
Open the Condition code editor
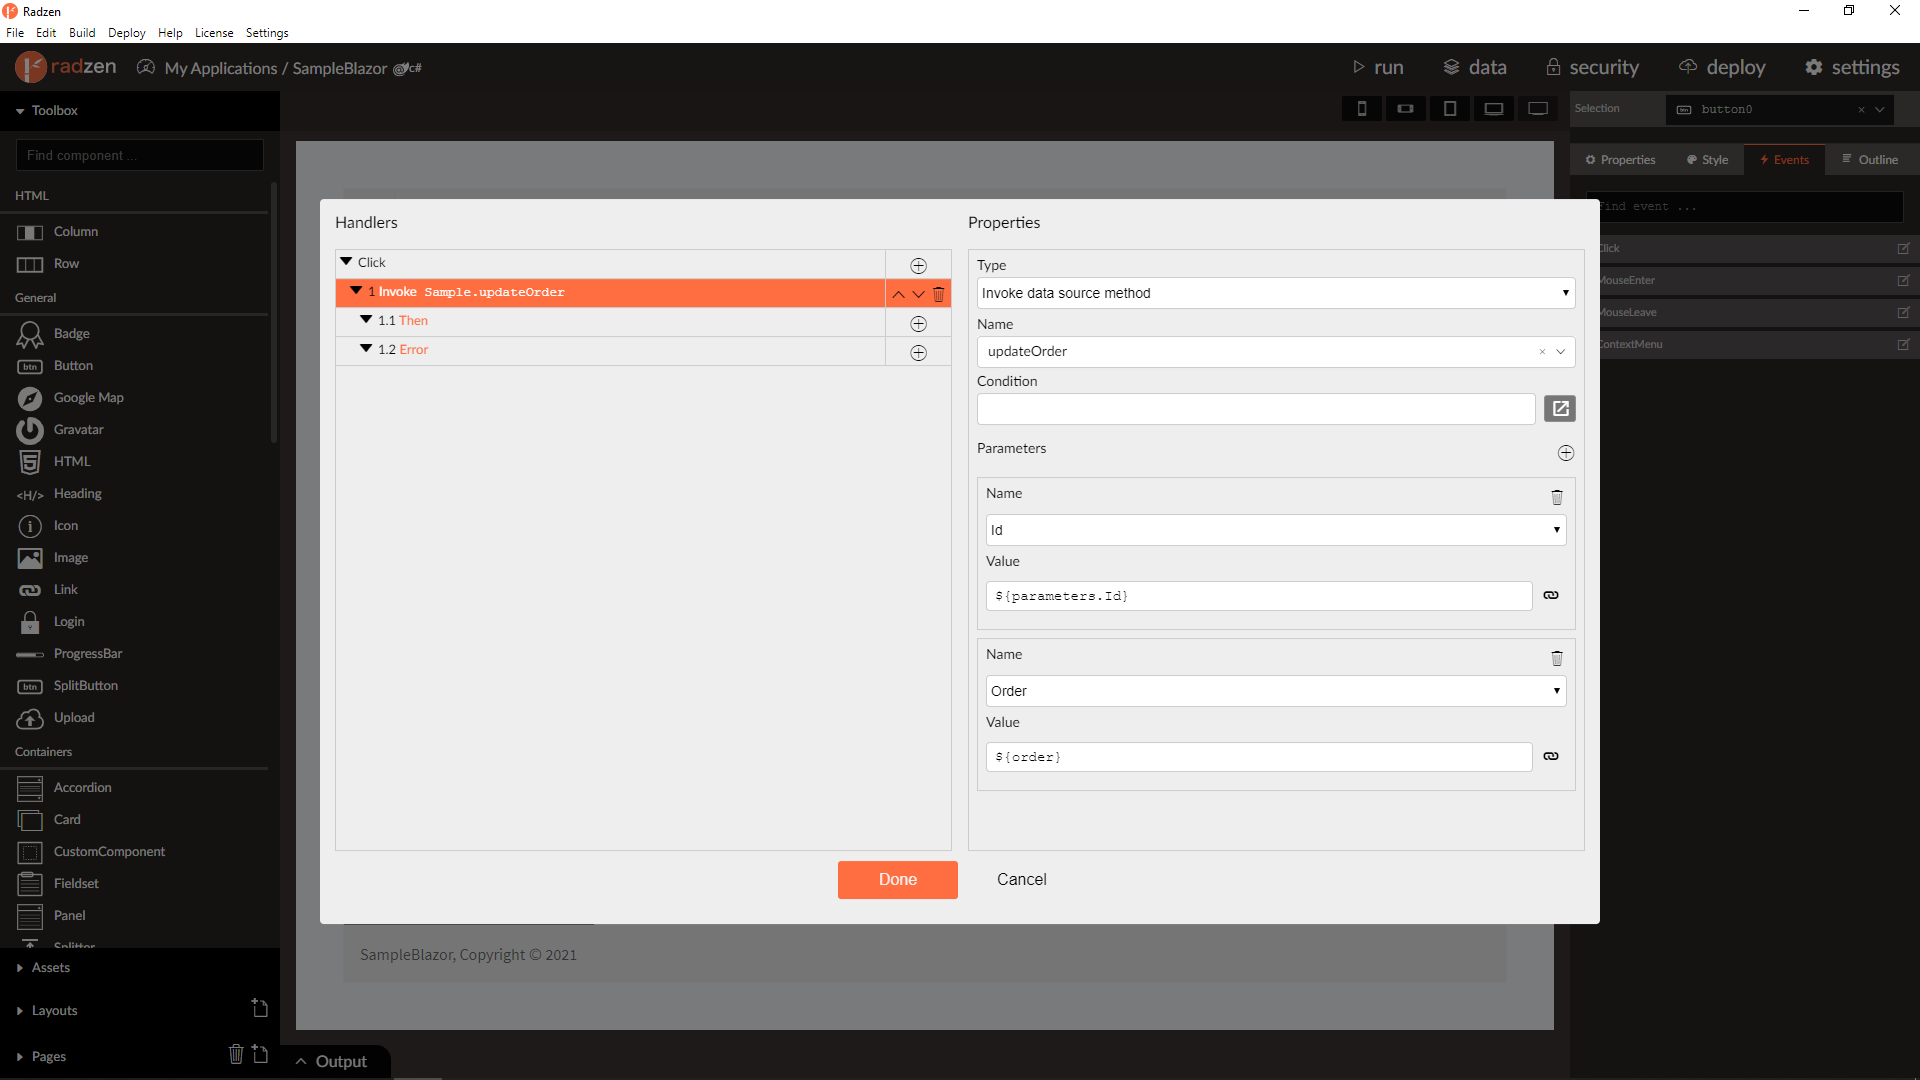(x=1560, y=408)
